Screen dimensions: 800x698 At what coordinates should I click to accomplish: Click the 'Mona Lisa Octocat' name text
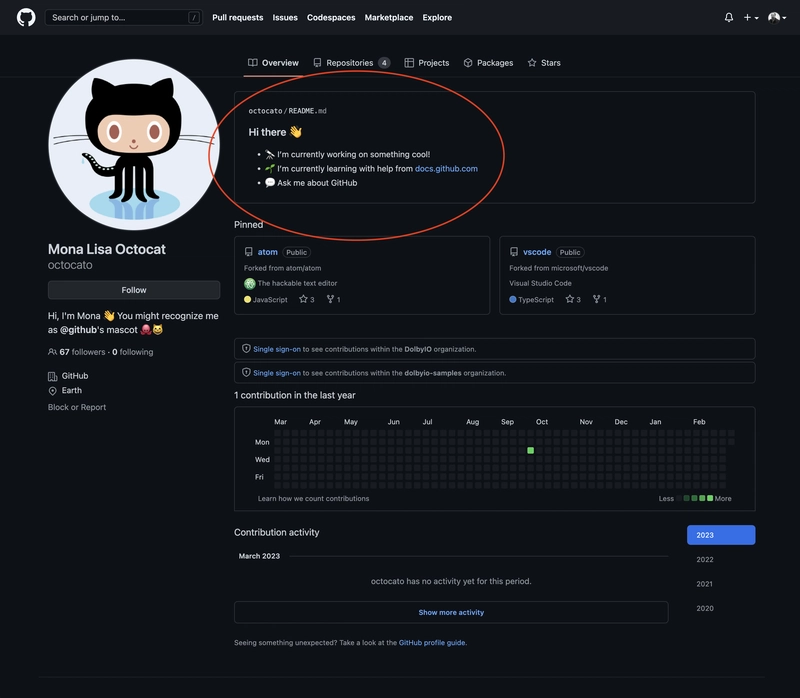(x=107, y=249)
